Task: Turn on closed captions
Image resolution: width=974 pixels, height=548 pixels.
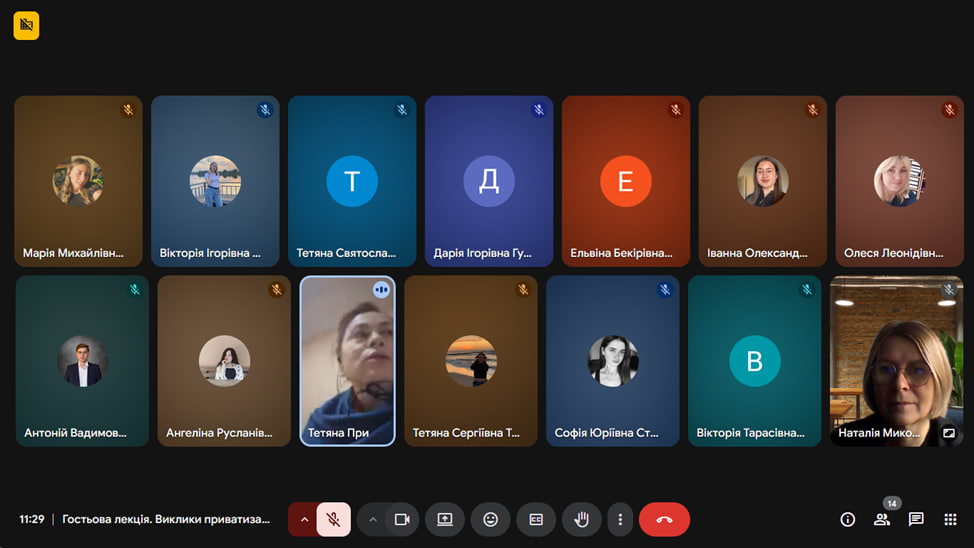Action: (x=536, y=519)
